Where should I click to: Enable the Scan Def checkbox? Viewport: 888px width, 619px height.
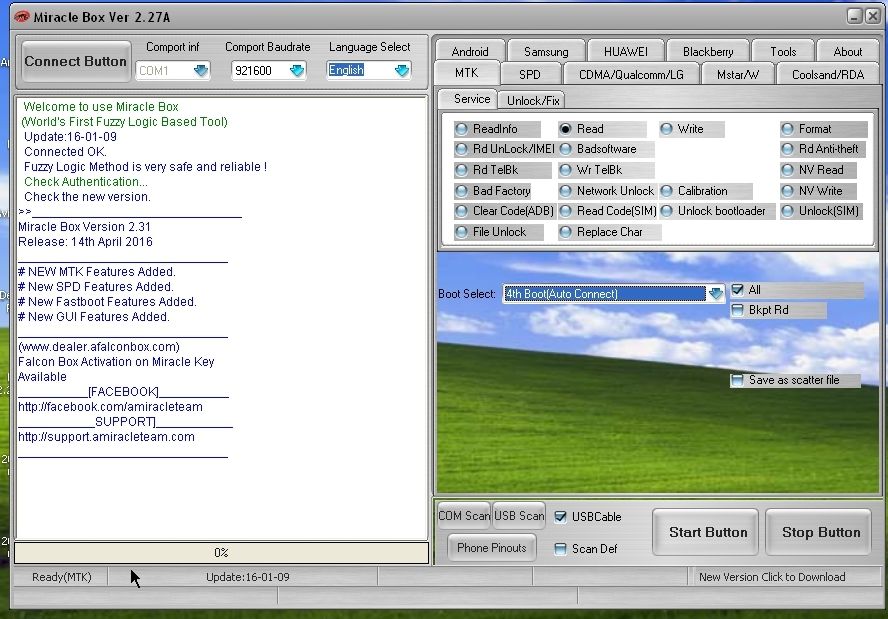click(560, 549)
